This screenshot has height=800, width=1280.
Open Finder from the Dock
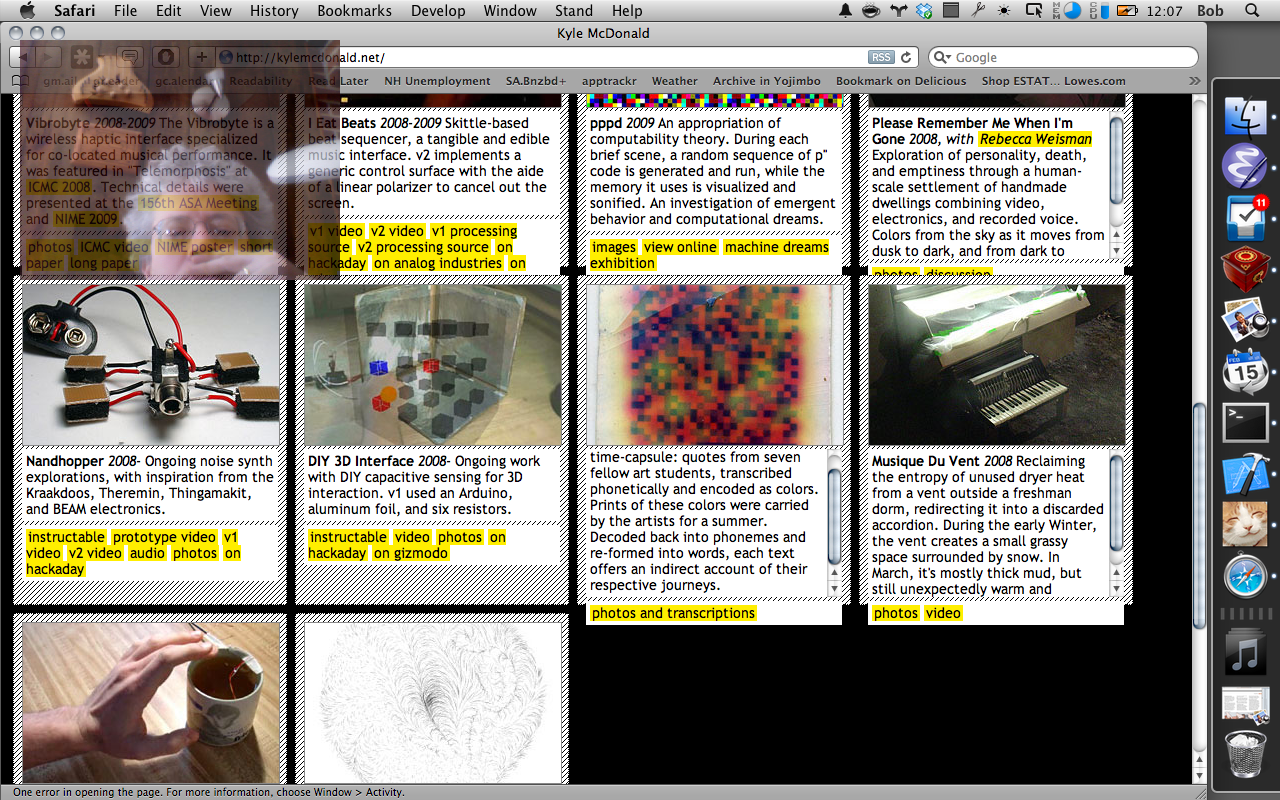coord(1245,116)
